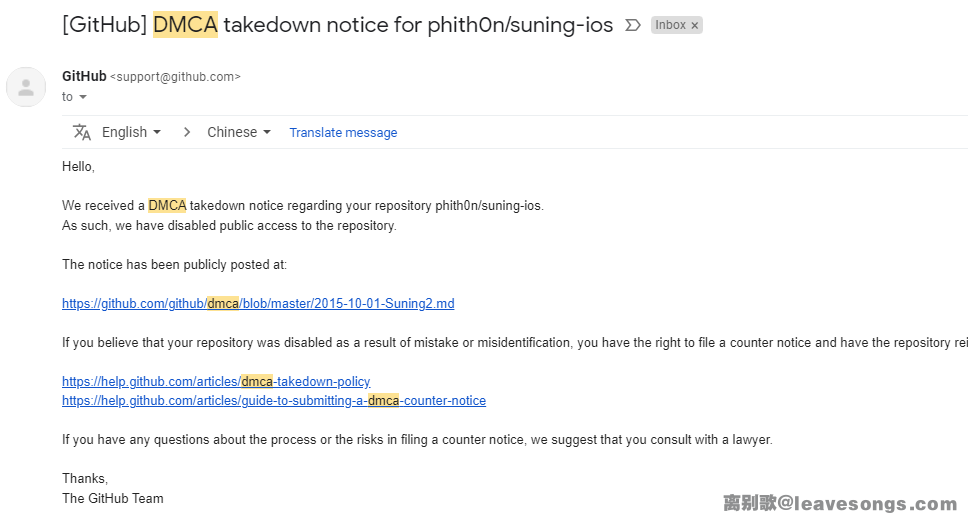Click the Translate message link
Screen dimensions: 968x524
tap(343, 132)
